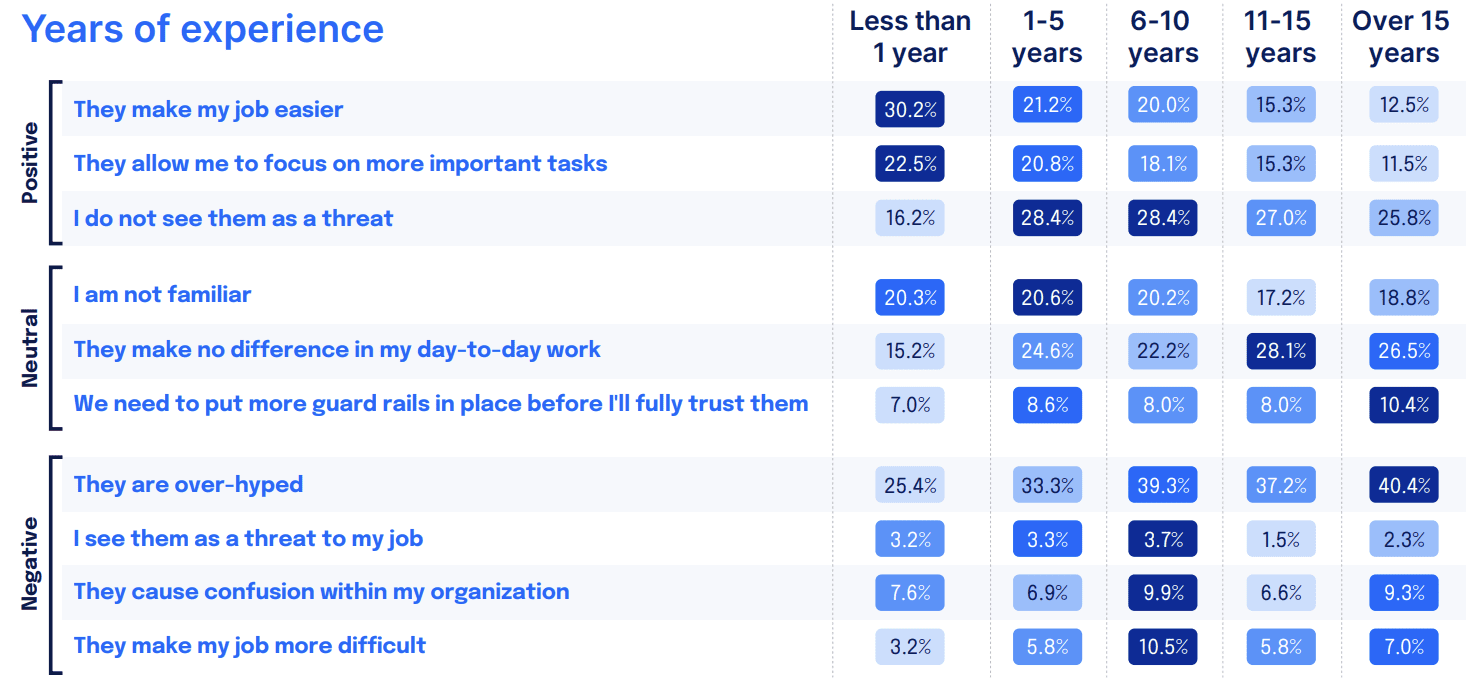1478x690 pixels.
Task: Select the "They are over-hyped" row label
Action: [188, 484]
